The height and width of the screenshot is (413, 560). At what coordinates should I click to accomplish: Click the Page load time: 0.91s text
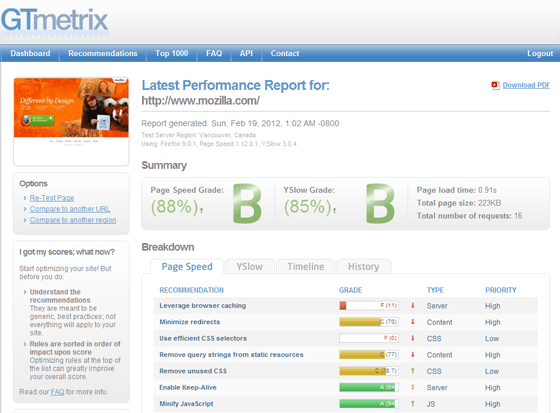tap(457, 190)
